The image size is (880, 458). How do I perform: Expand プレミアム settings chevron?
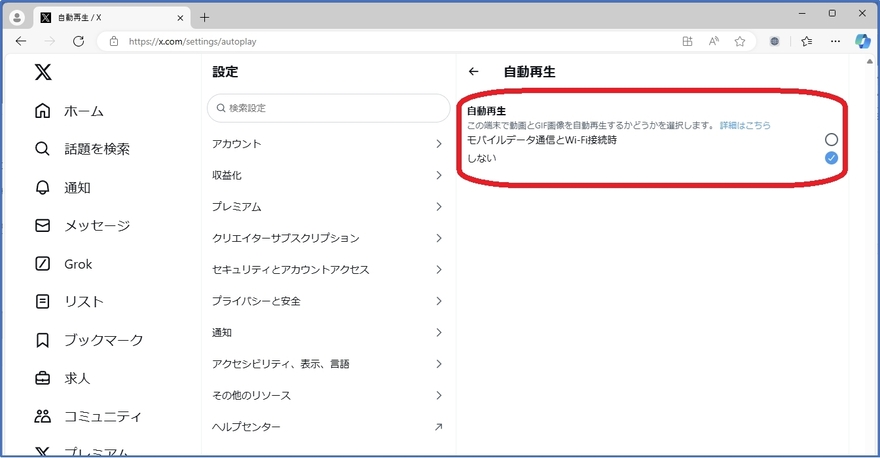coord(439,207)
